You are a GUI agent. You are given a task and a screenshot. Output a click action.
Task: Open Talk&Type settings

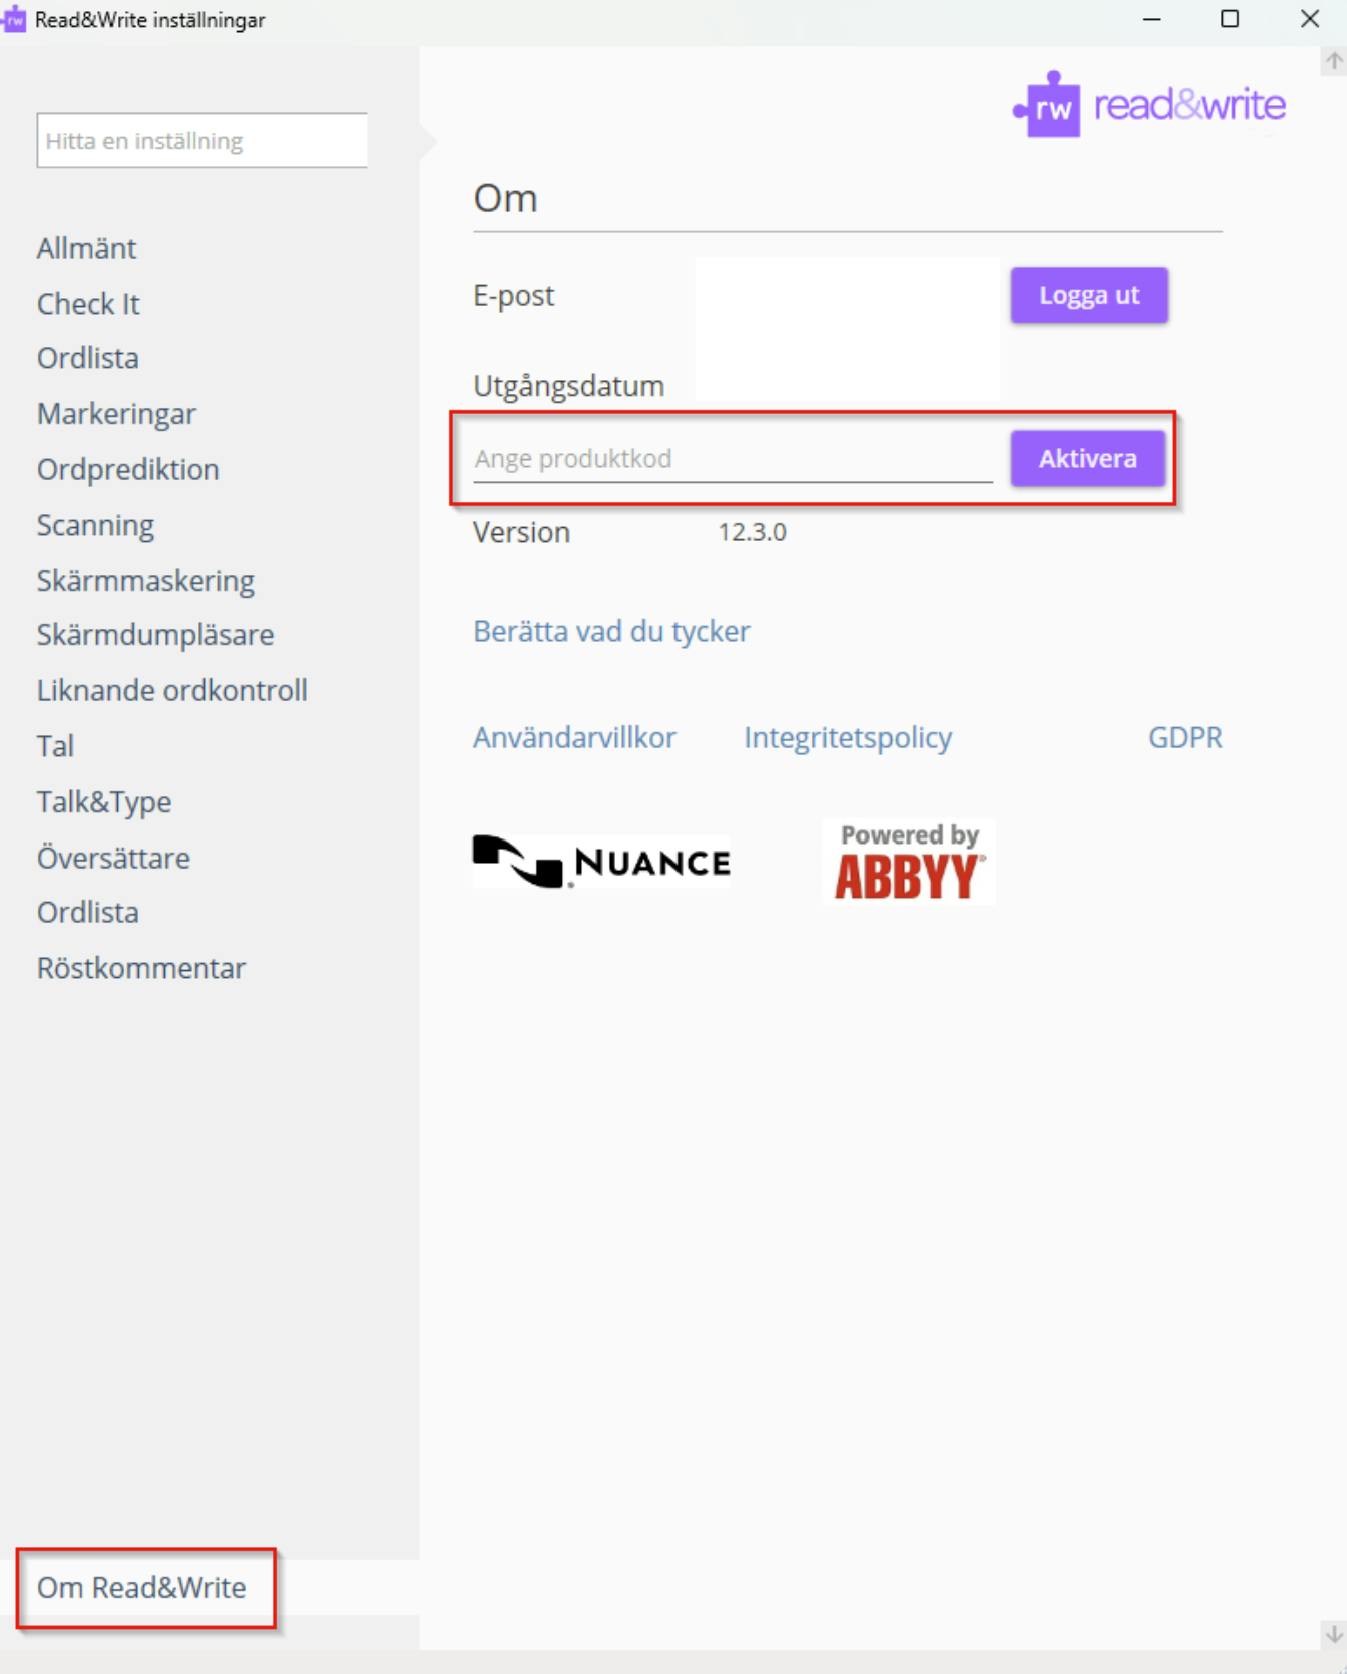(104, 802)
